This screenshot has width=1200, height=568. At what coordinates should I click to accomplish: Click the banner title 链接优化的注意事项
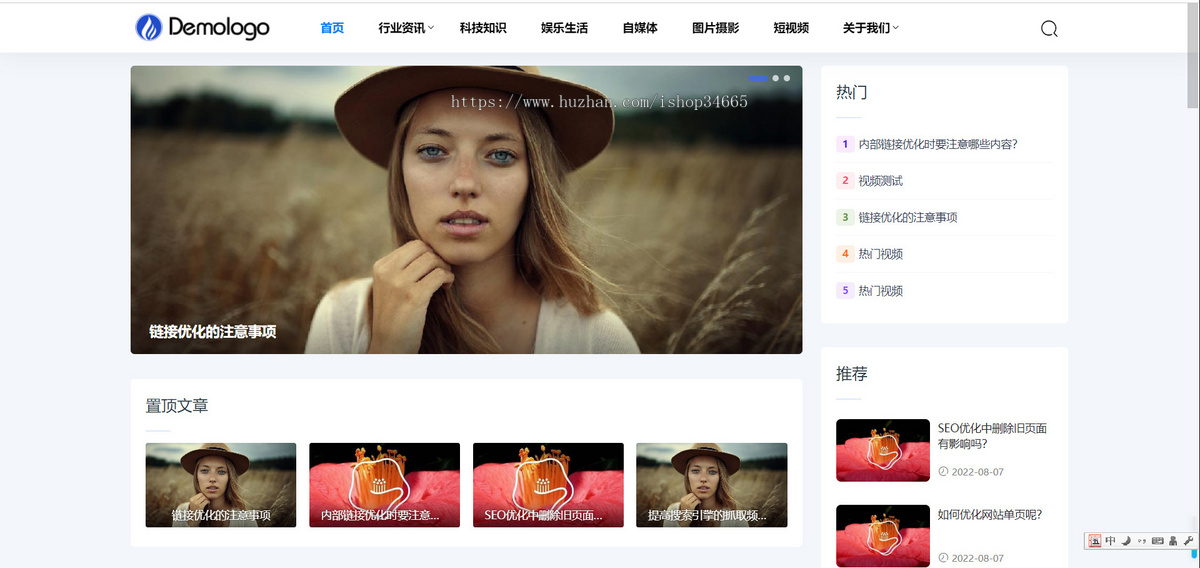pyautogui.click(x=213, y=332)
